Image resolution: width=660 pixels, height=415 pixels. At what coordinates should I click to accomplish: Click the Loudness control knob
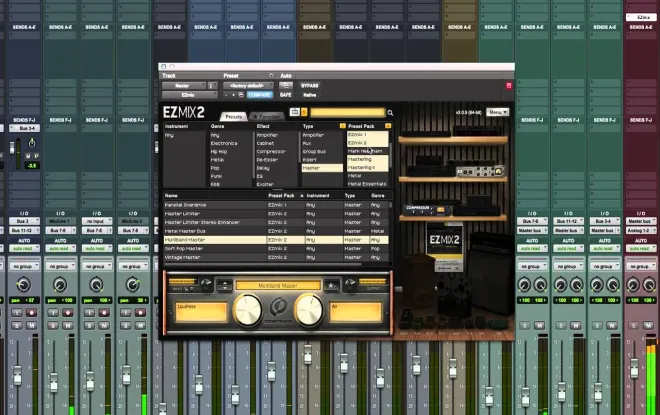click(248, 310)
